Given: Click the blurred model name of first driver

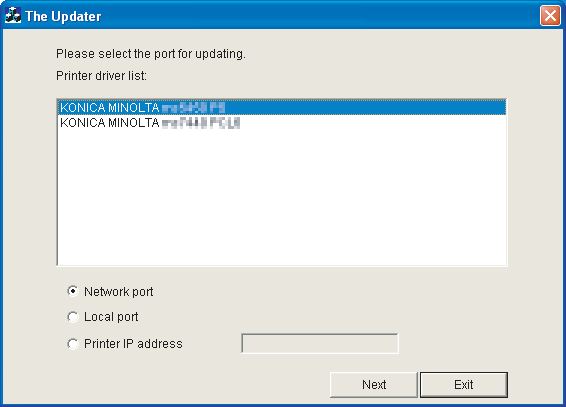Looking at the screenshot, I should [x=193, y=108].
